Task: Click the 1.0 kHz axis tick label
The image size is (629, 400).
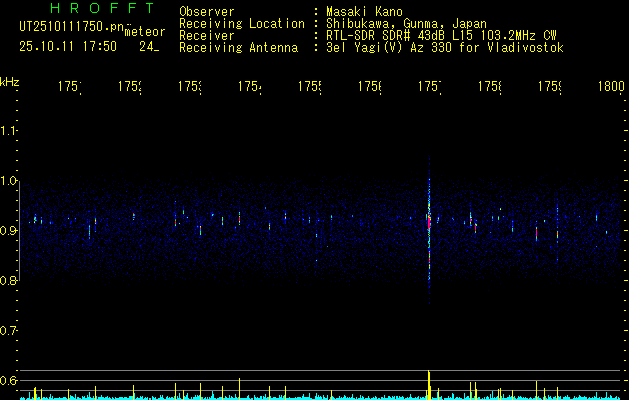Action: pyautogui.click(x=8, y=181)
